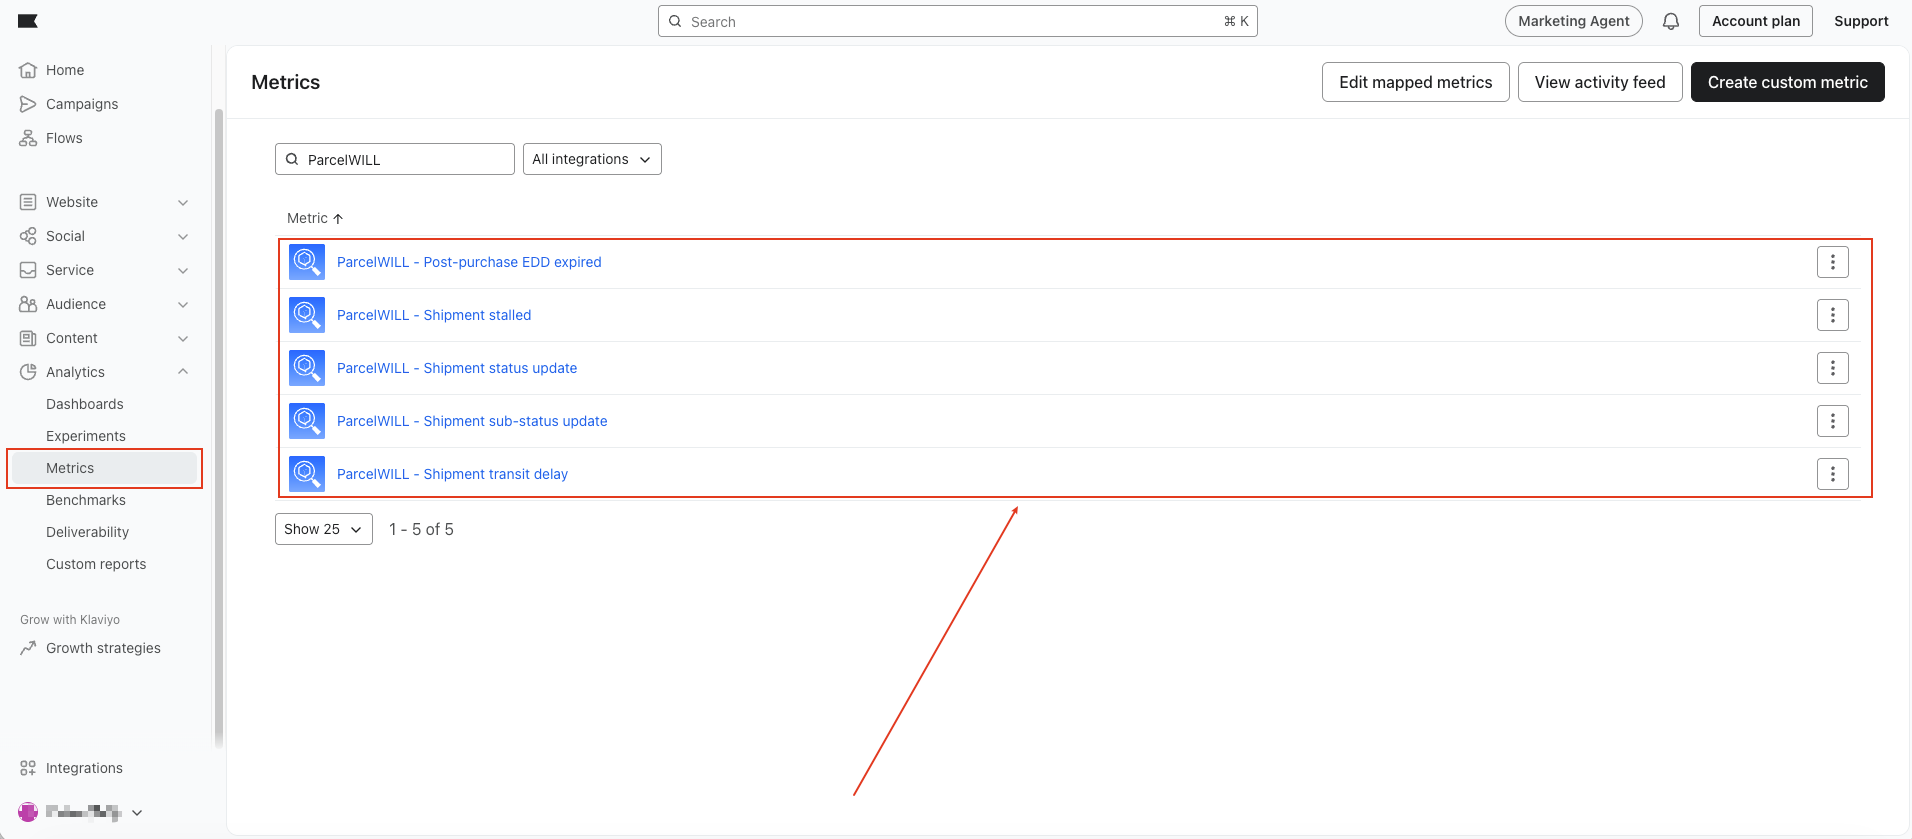Click the global Search field
This screenshot has width=1912, height=839.
click(958, 21)
